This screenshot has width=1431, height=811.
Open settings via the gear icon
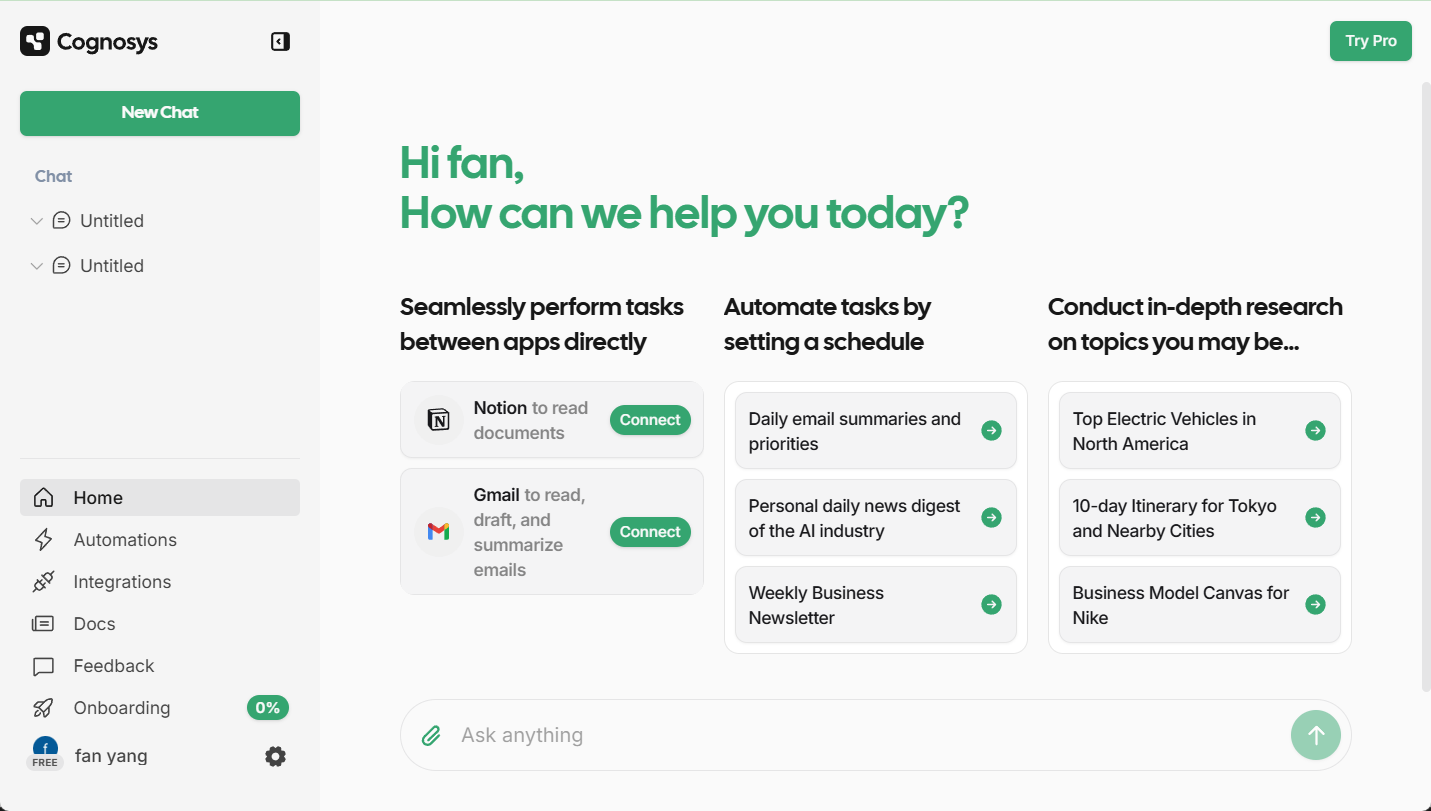coord(275,757)
